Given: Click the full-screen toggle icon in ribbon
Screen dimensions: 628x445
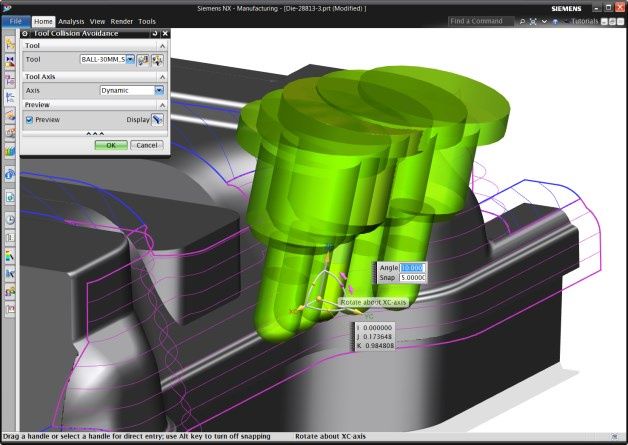Looking at the screenshot, I should click(x=533, y=22).
